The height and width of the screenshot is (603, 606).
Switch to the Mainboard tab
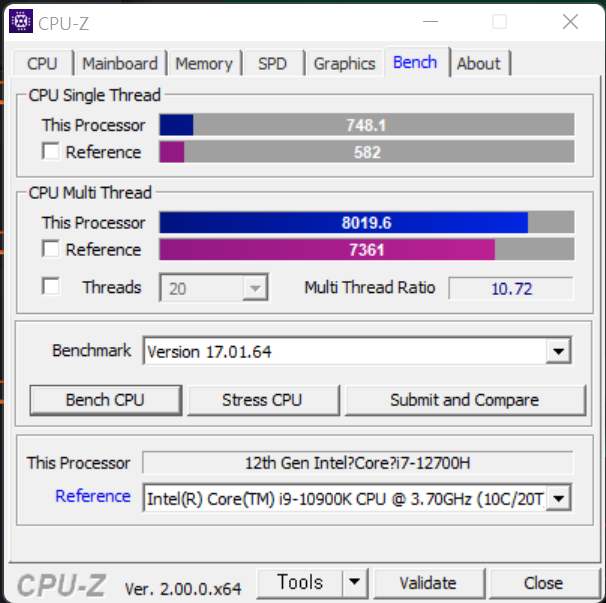tap(120, 63)
